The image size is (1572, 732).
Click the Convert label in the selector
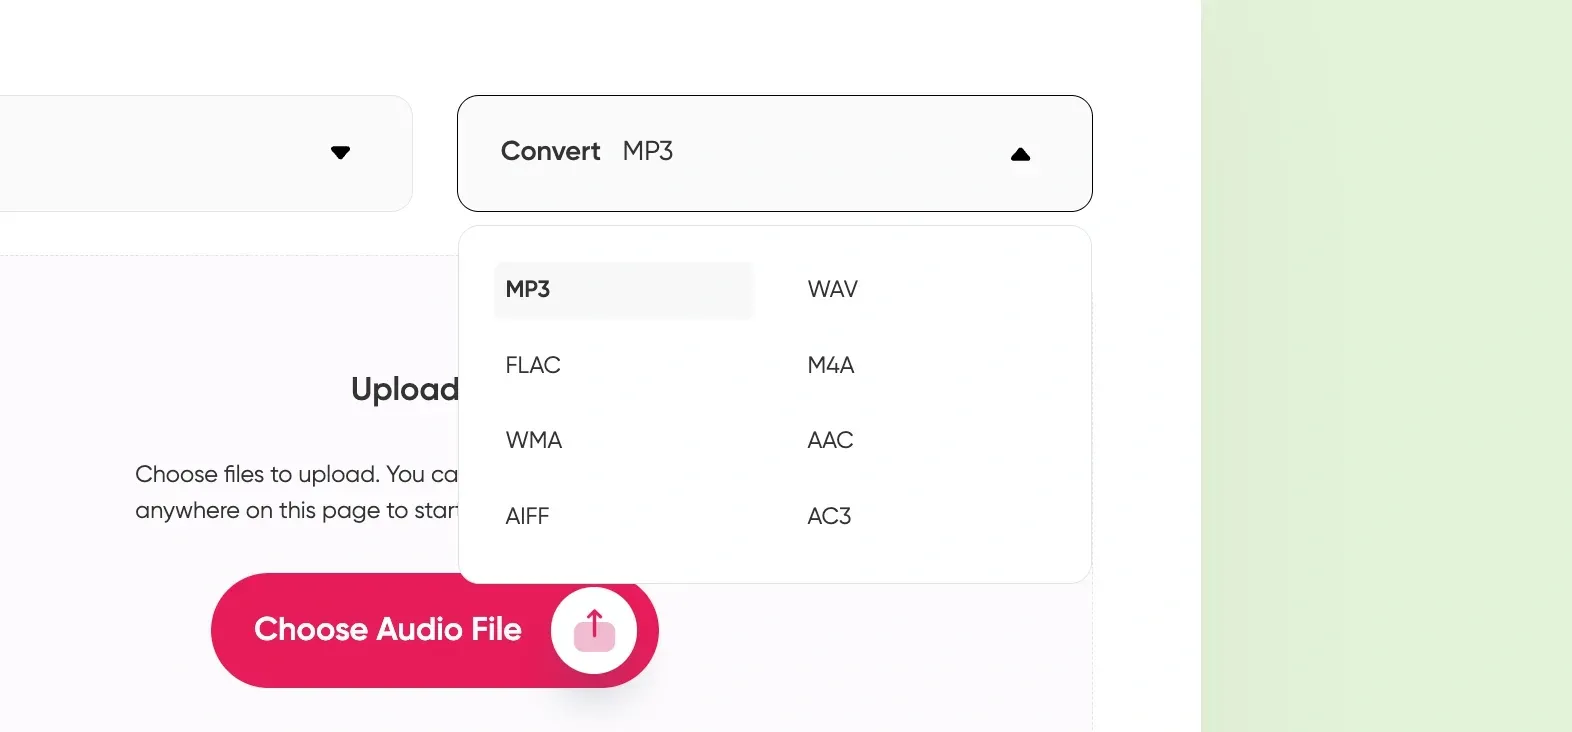(550, 151)
